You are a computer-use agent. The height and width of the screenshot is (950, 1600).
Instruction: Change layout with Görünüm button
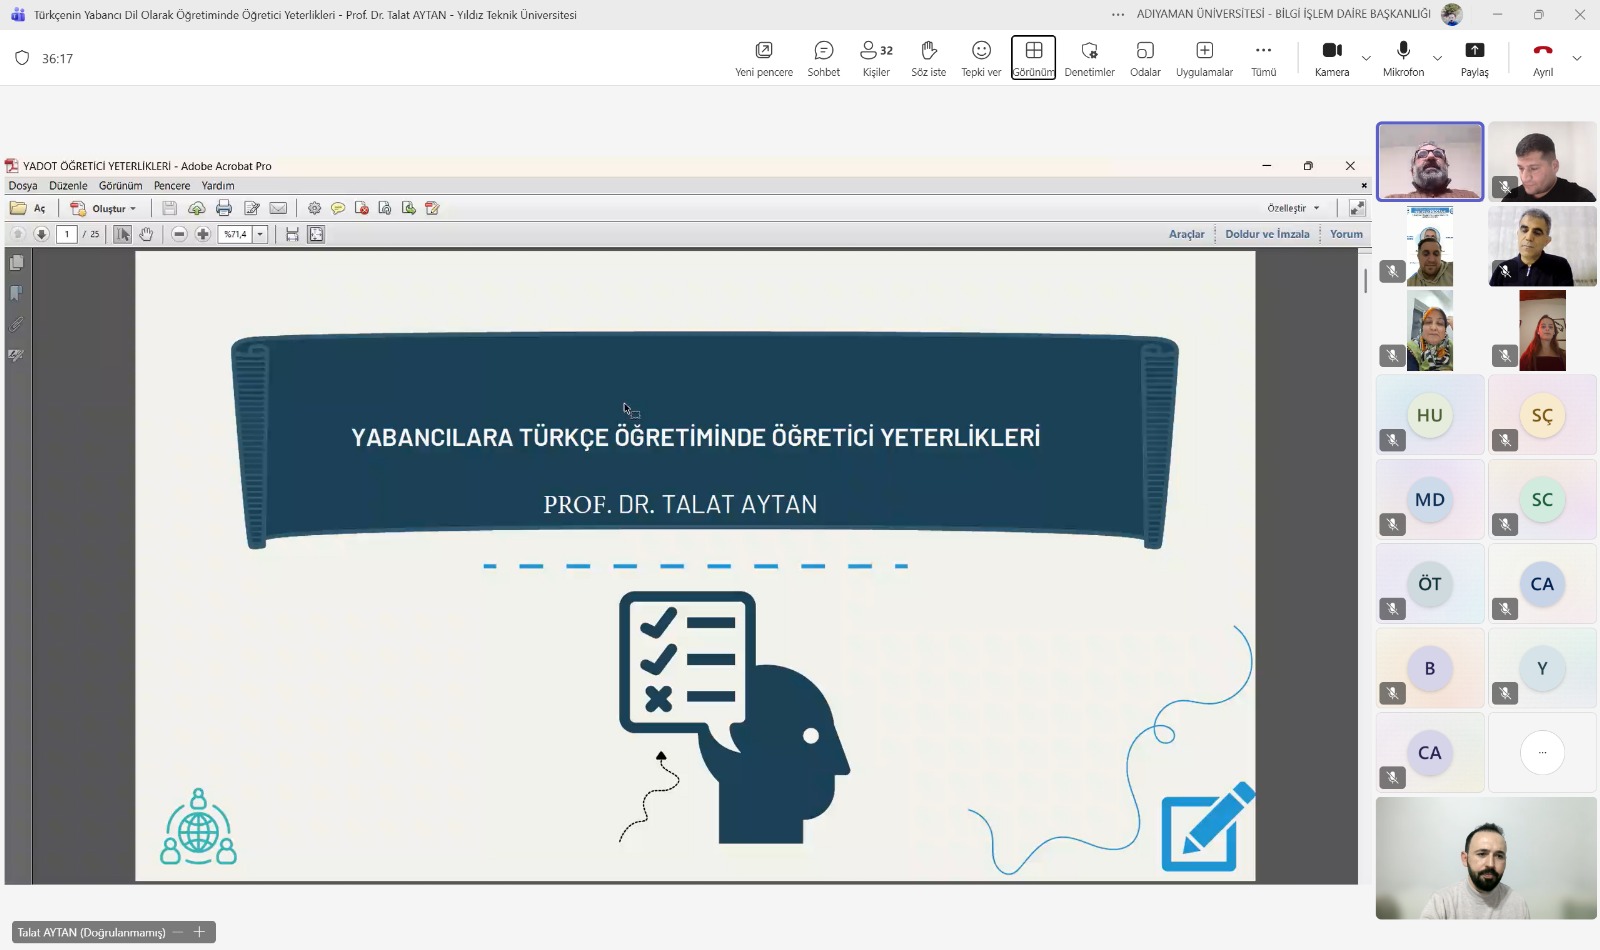[1033, 58]
